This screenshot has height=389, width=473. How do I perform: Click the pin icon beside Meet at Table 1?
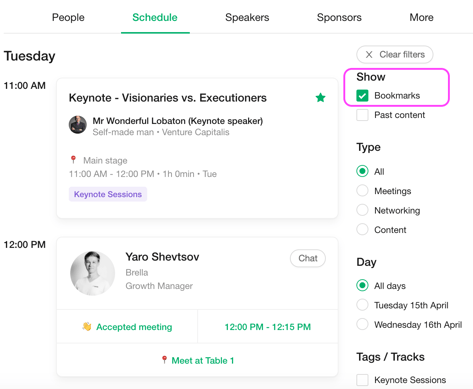pyautogui.click(x=164, y=360)
